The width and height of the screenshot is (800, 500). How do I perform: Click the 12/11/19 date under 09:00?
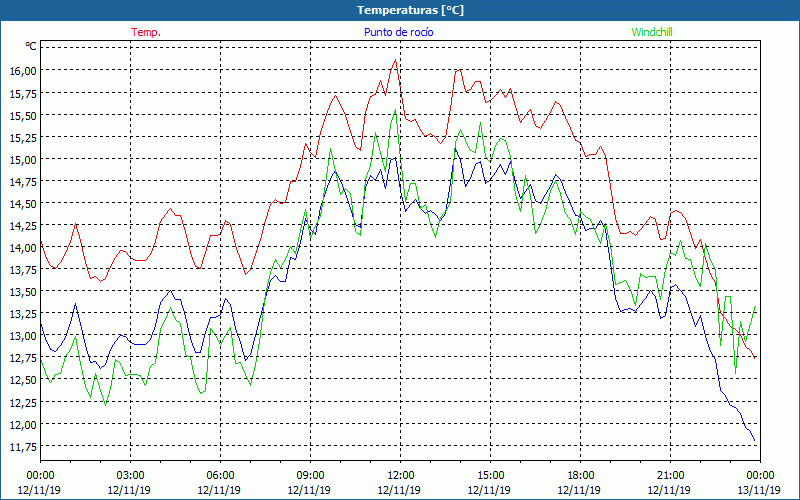click(x=309, y=490)
